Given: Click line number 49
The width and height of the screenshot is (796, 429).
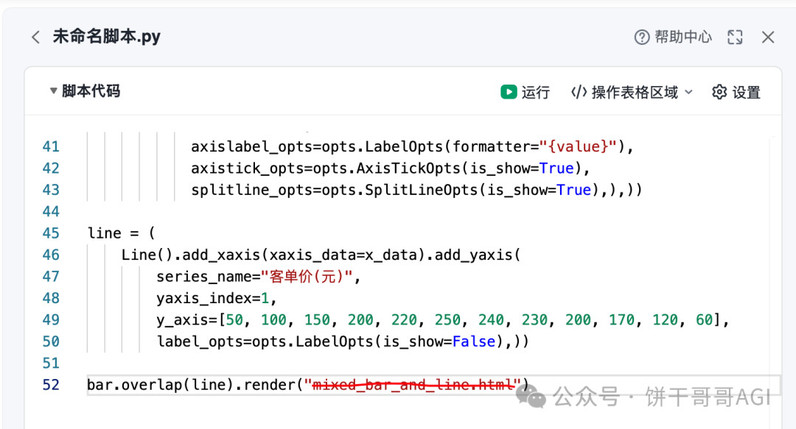Looking at the screenshot, I should pyautogui.click(x=51, y=320).
